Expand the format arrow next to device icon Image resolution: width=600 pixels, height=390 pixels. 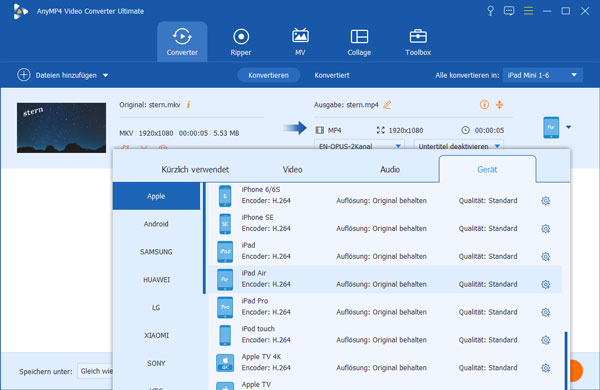[569, 127]
